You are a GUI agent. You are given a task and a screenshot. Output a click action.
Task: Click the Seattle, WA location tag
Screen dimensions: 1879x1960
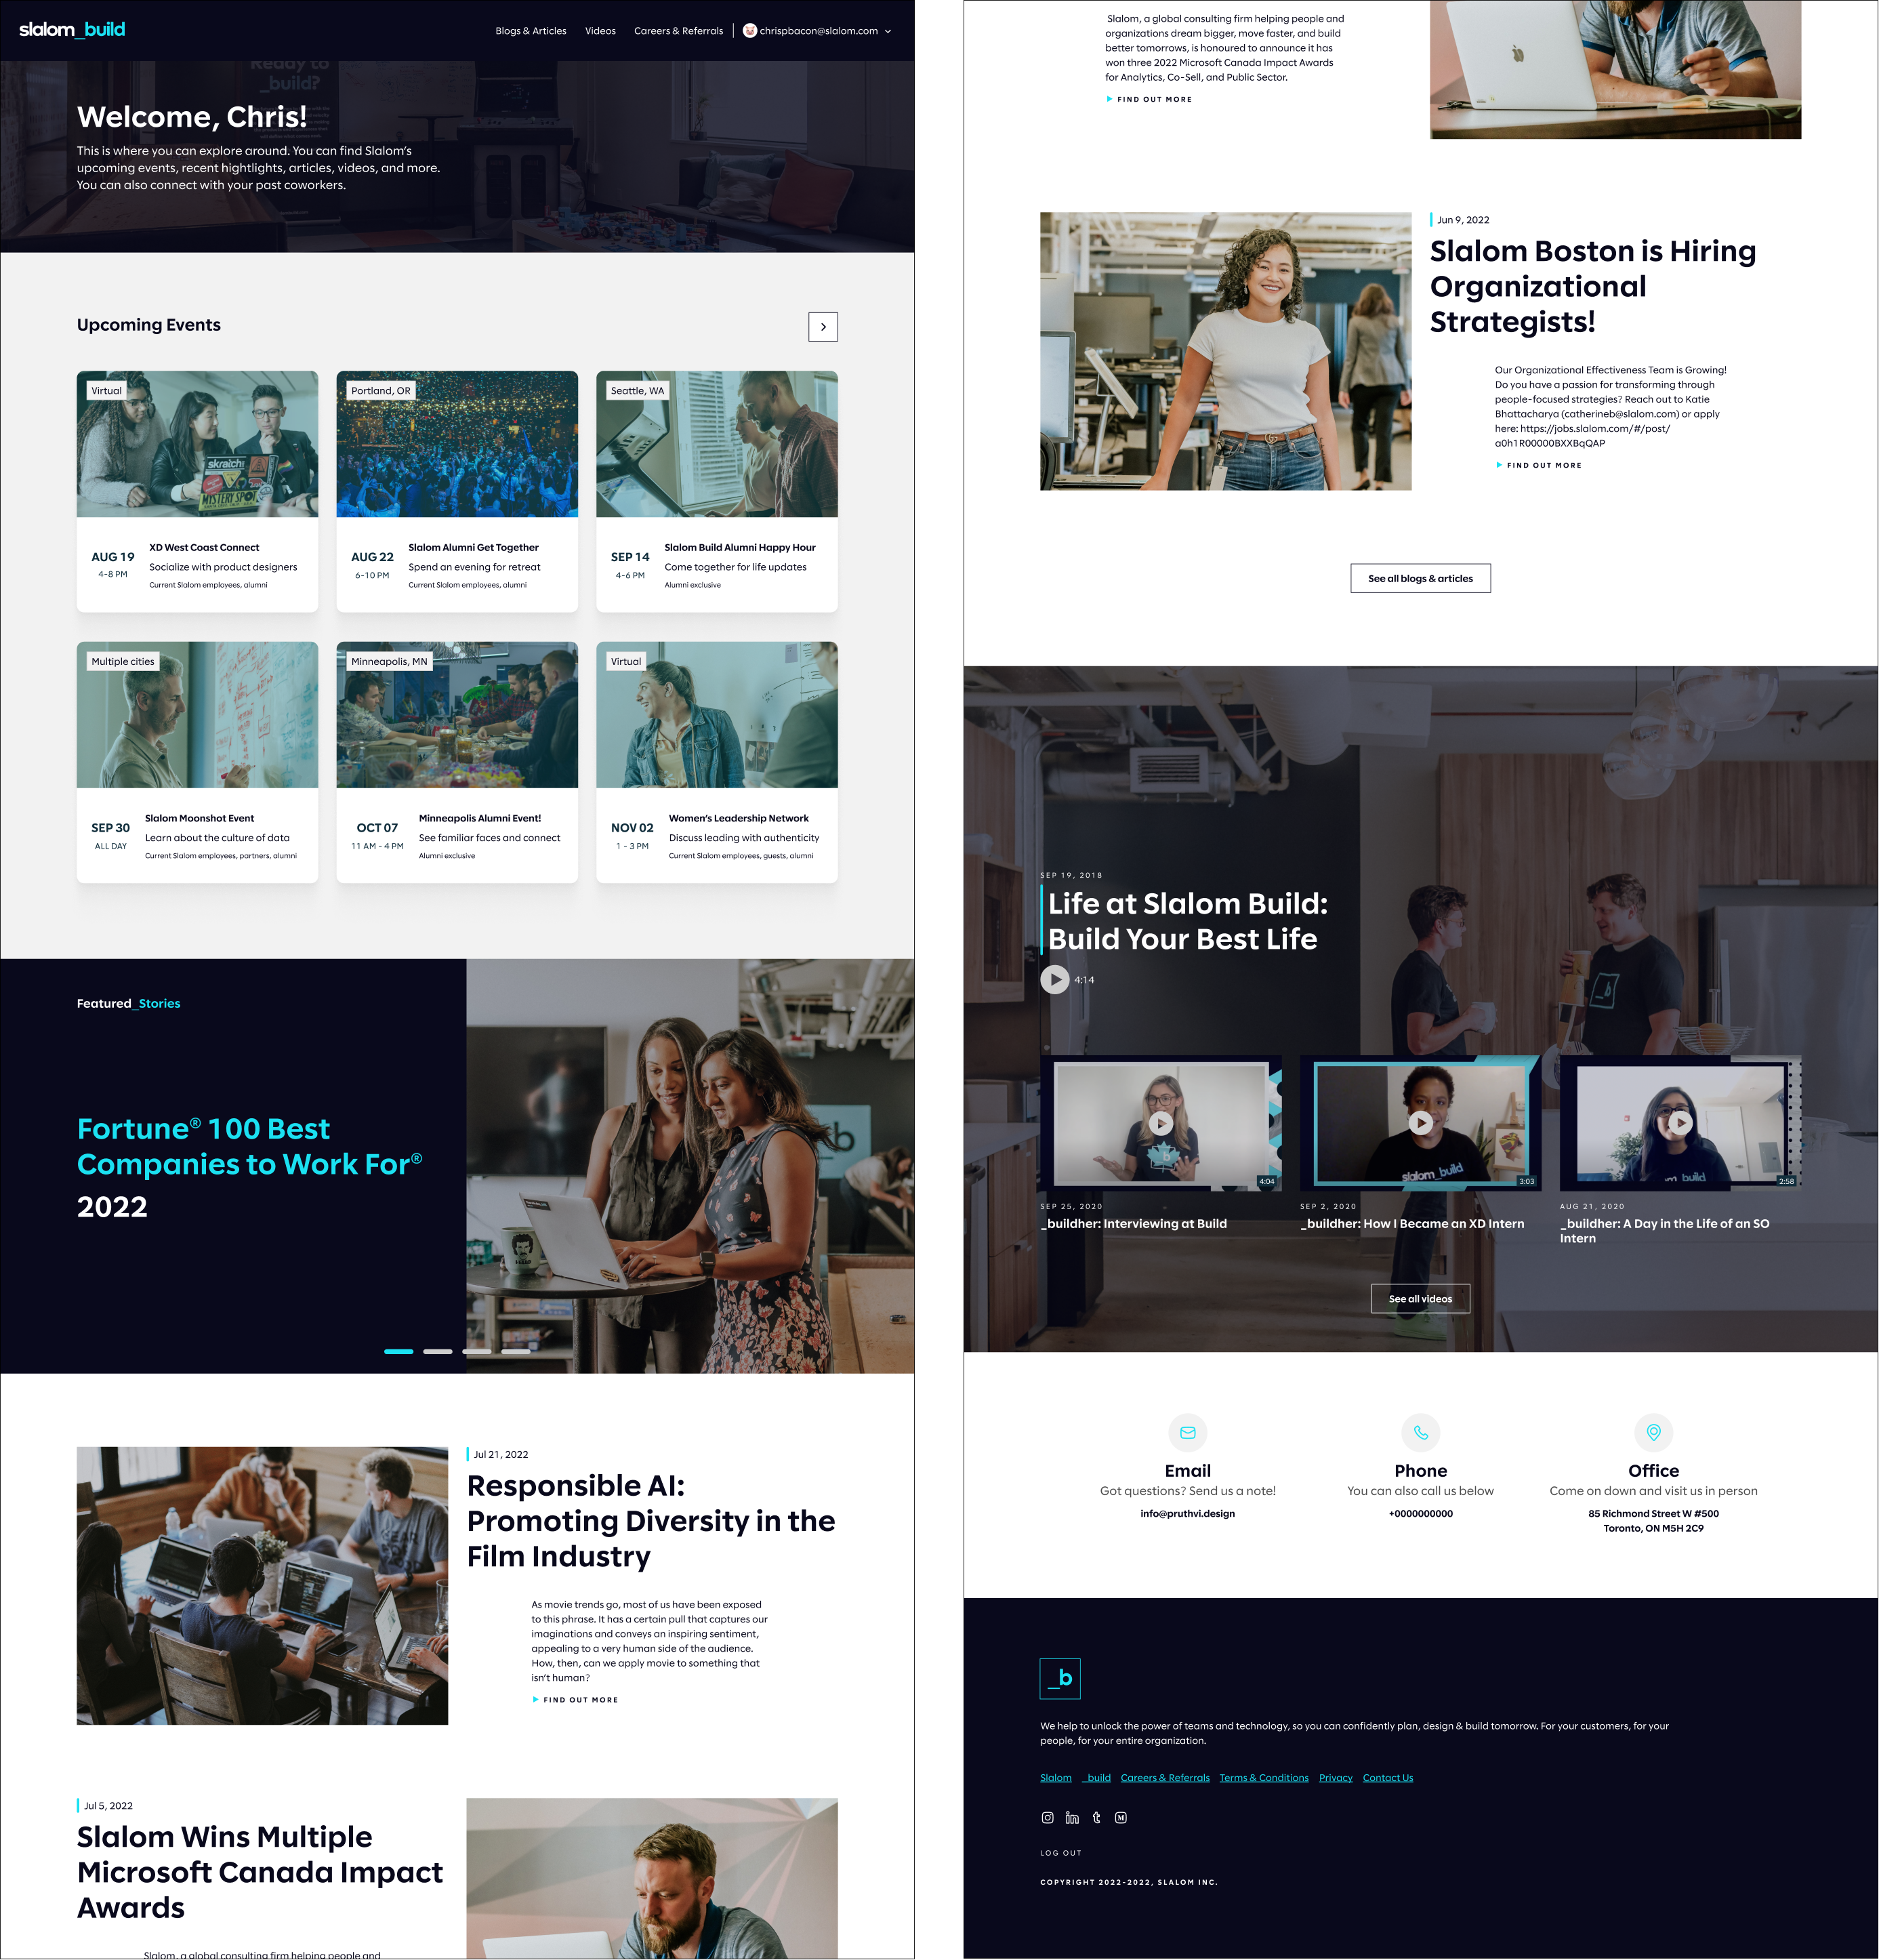tap(637, 391)
